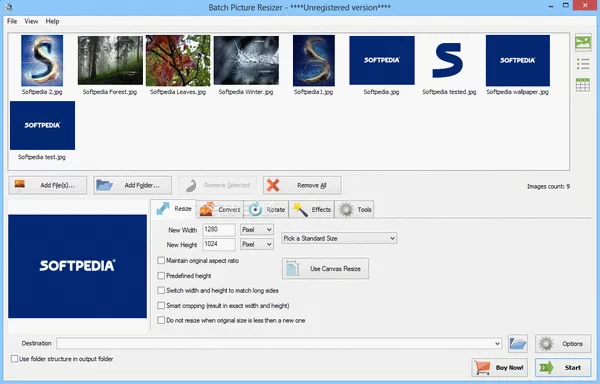This screenshot has height=384, width=600.
Task: Open the New Width unit dropdown
Action: tap(257, 229)
